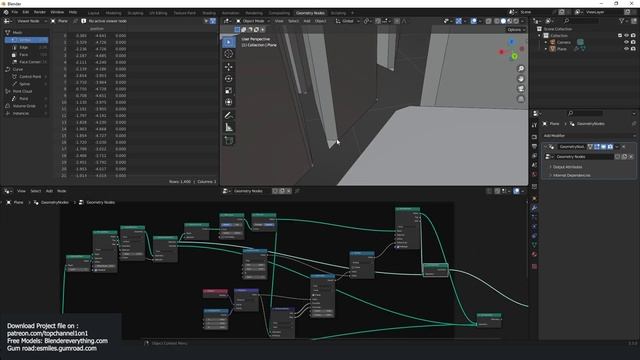Open the viewport Options dropdown
The height and width of the screenshot is (360, 640).
(516, 30)
